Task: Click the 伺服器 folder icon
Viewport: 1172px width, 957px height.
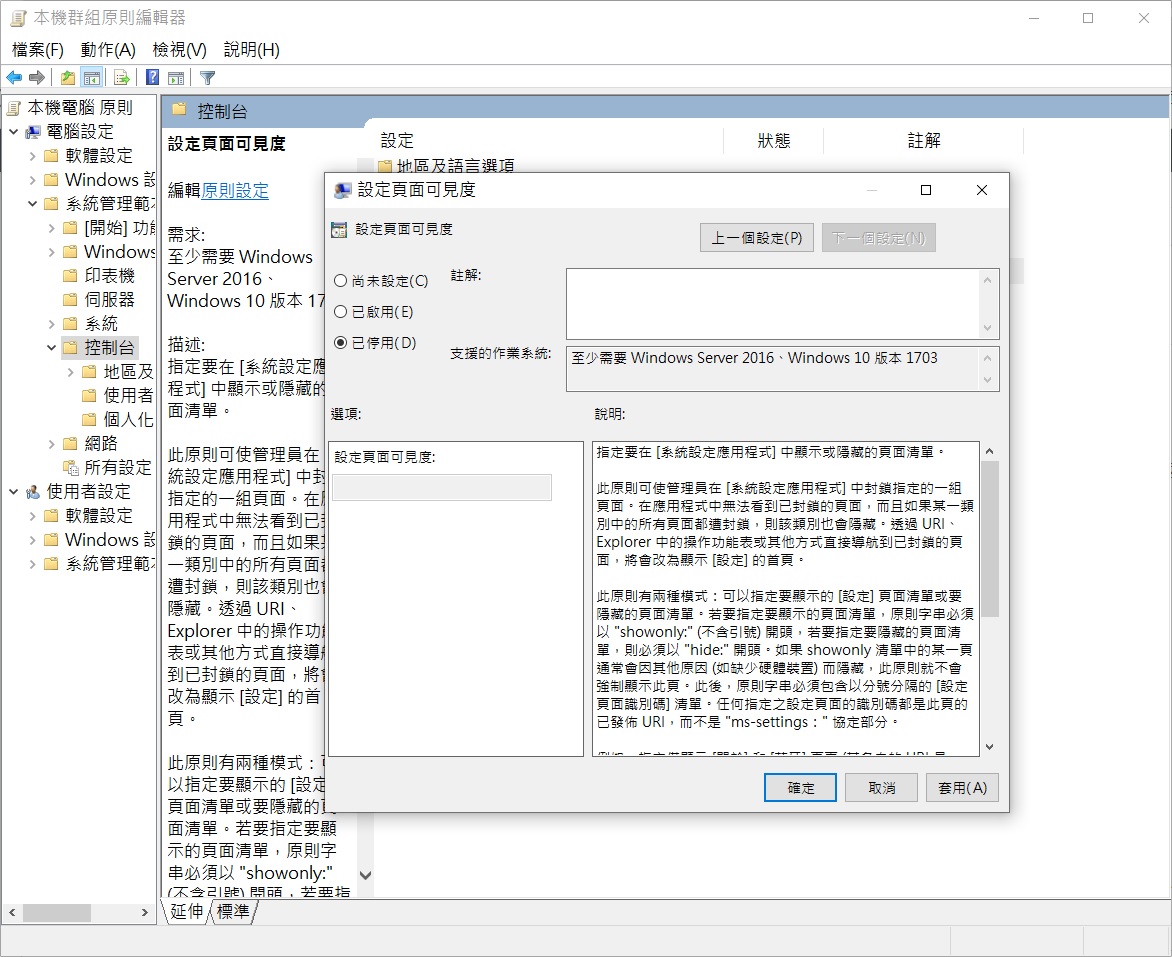Action: [x=70, y=300]
